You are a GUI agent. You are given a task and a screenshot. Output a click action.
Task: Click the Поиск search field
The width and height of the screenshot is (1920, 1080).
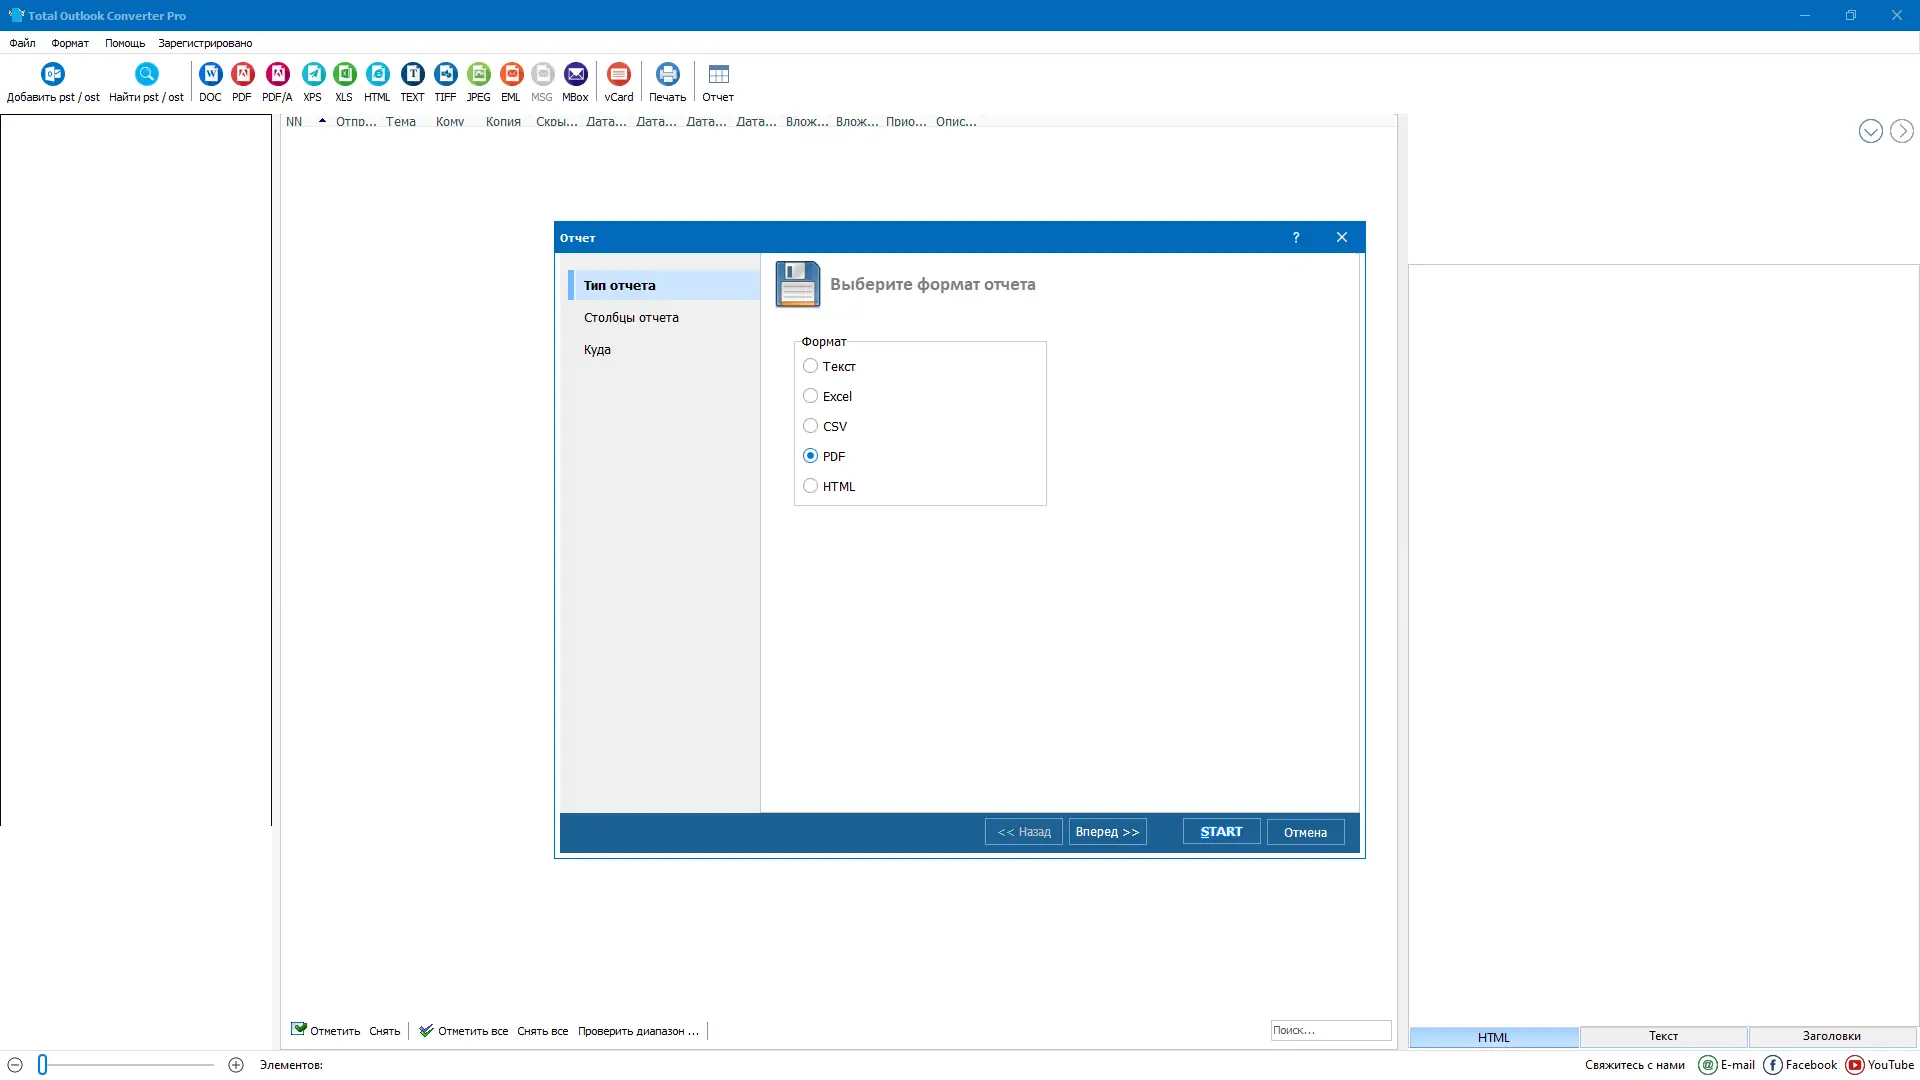[x=1330, y=1030]
